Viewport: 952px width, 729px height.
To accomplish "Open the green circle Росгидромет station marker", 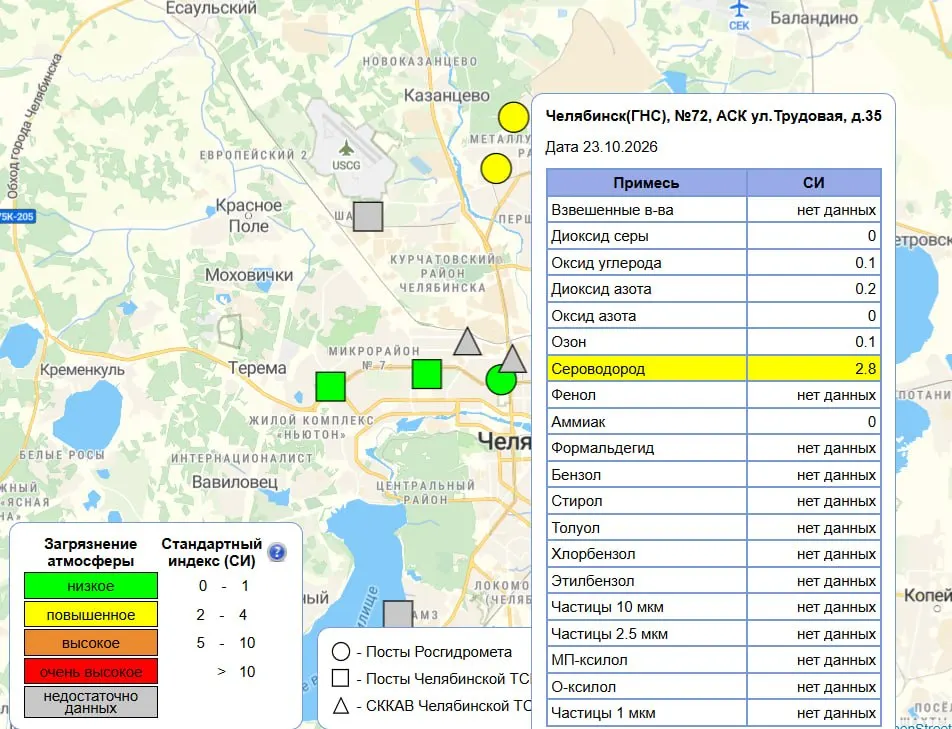I will [x=501, y=381].
